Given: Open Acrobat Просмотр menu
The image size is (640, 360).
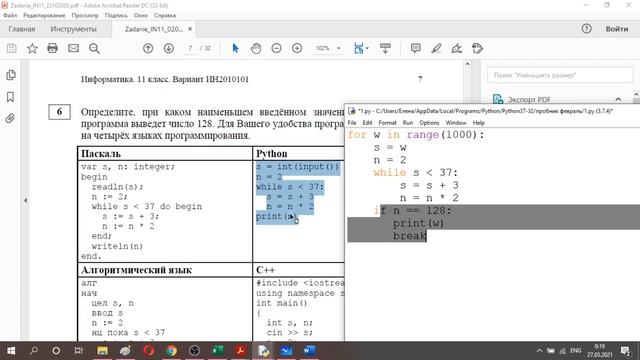Looking at the screenshot, I should (85, 16).
